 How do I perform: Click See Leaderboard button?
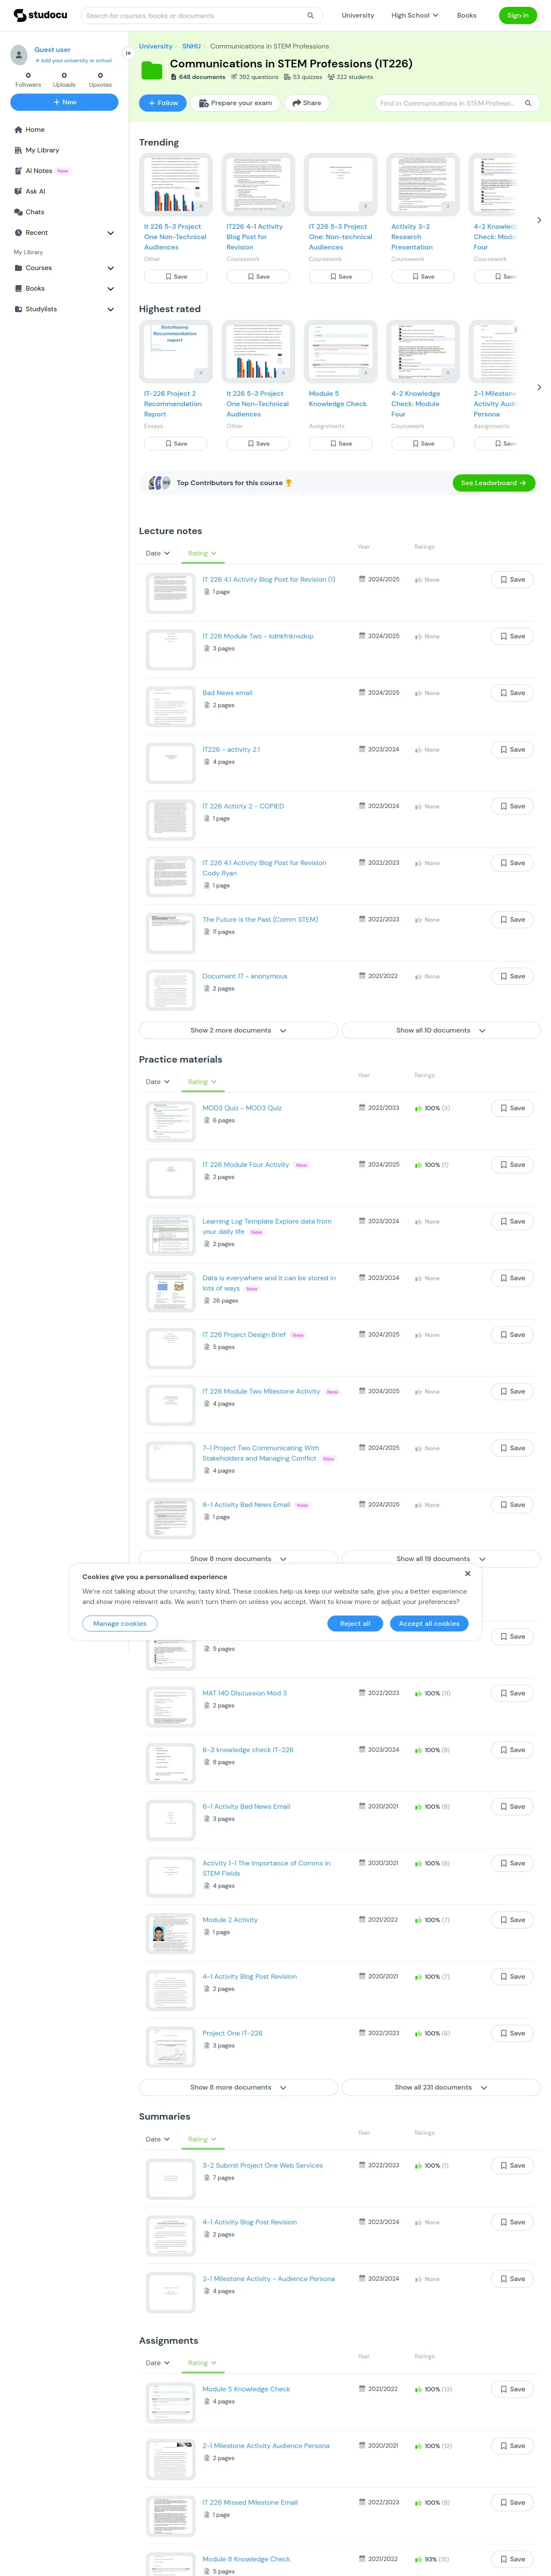[x=494, y=483]
